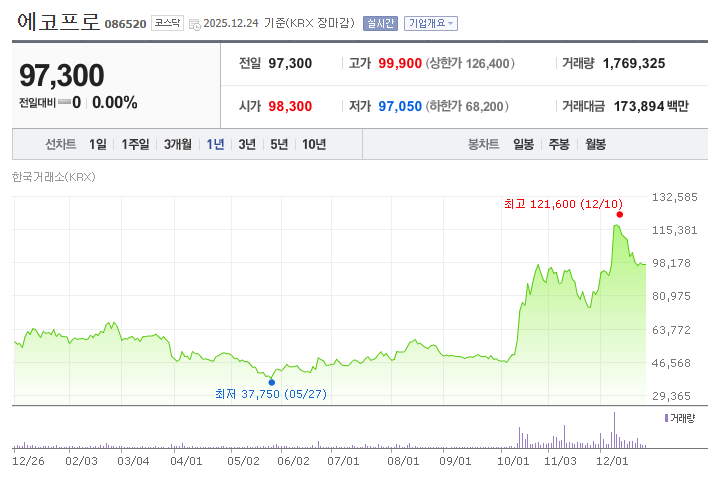Click the calendar clock icon beside the date
The height and width of the screenshot is (478, 708).
coord(195,24)
